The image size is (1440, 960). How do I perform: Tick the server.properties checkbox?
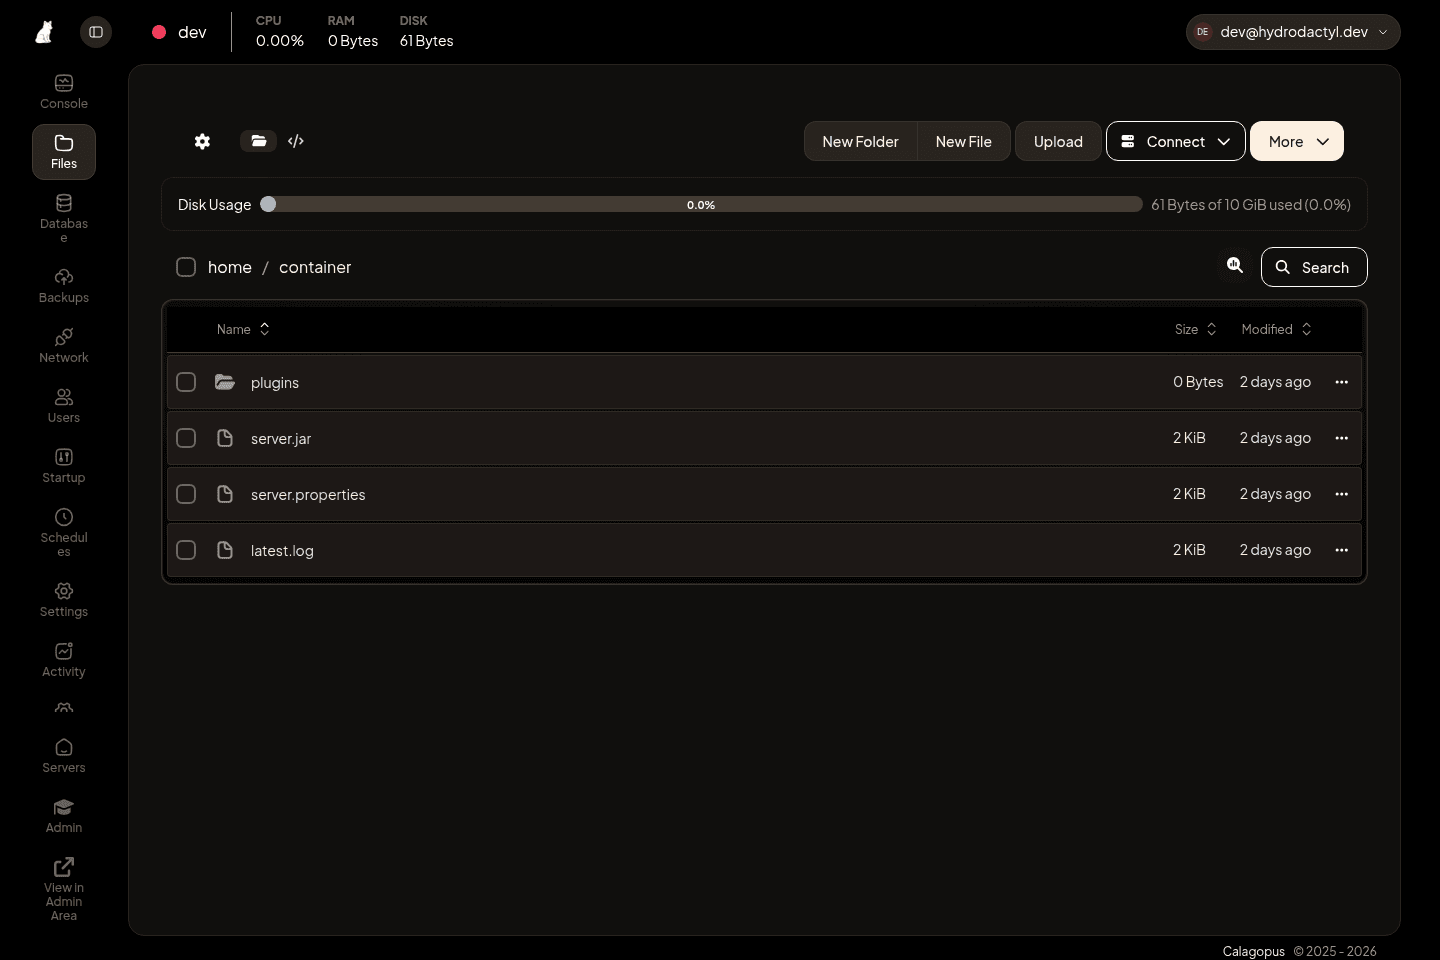point(186,494)
